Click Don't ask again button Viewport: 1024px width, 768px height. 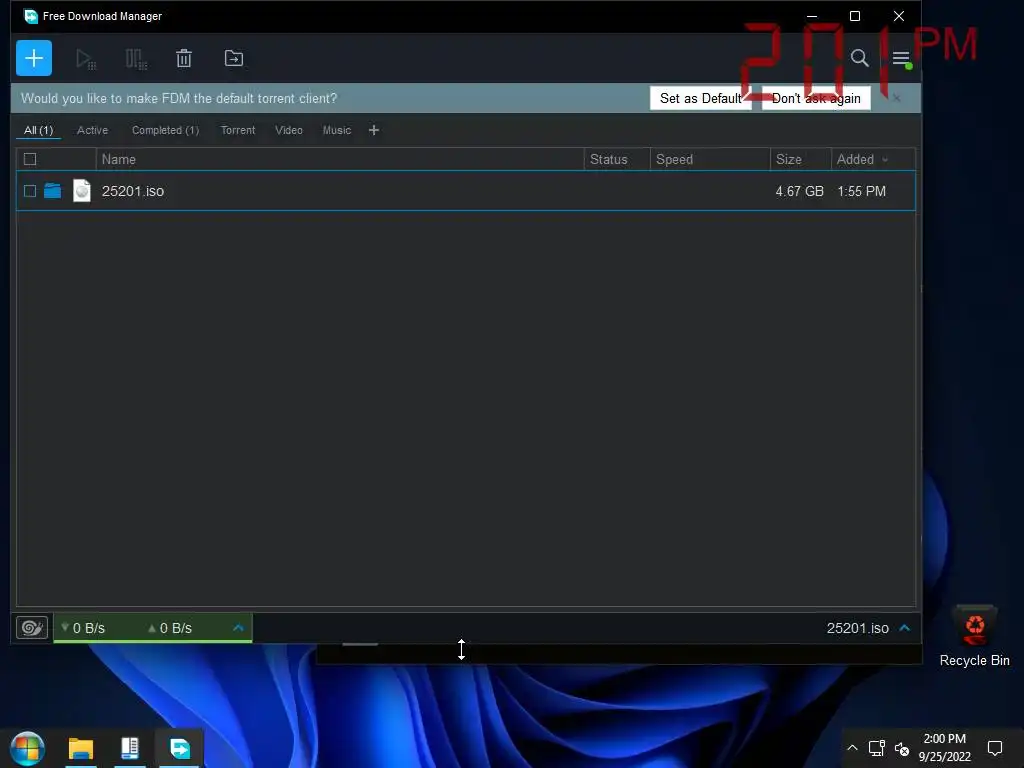pyautogui.click(x=816, y=99)
